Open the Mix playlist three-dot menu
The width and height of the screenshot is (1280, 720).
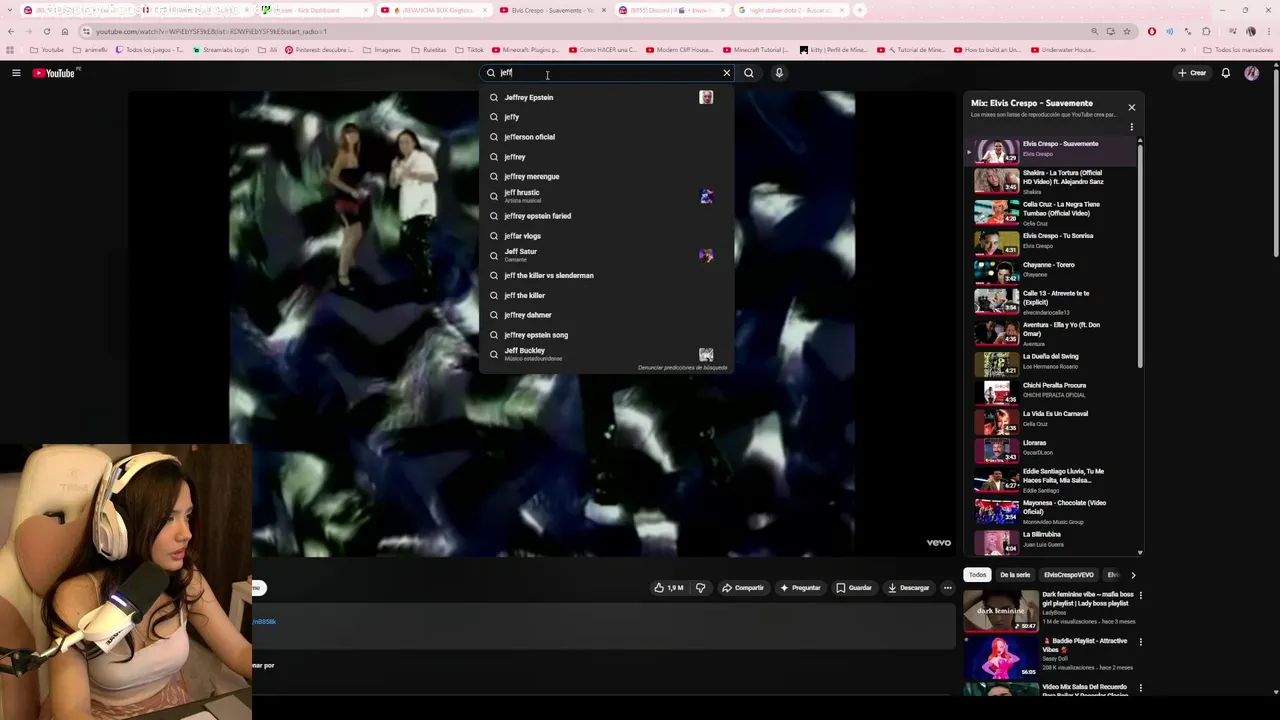(x=1131, y=127)
